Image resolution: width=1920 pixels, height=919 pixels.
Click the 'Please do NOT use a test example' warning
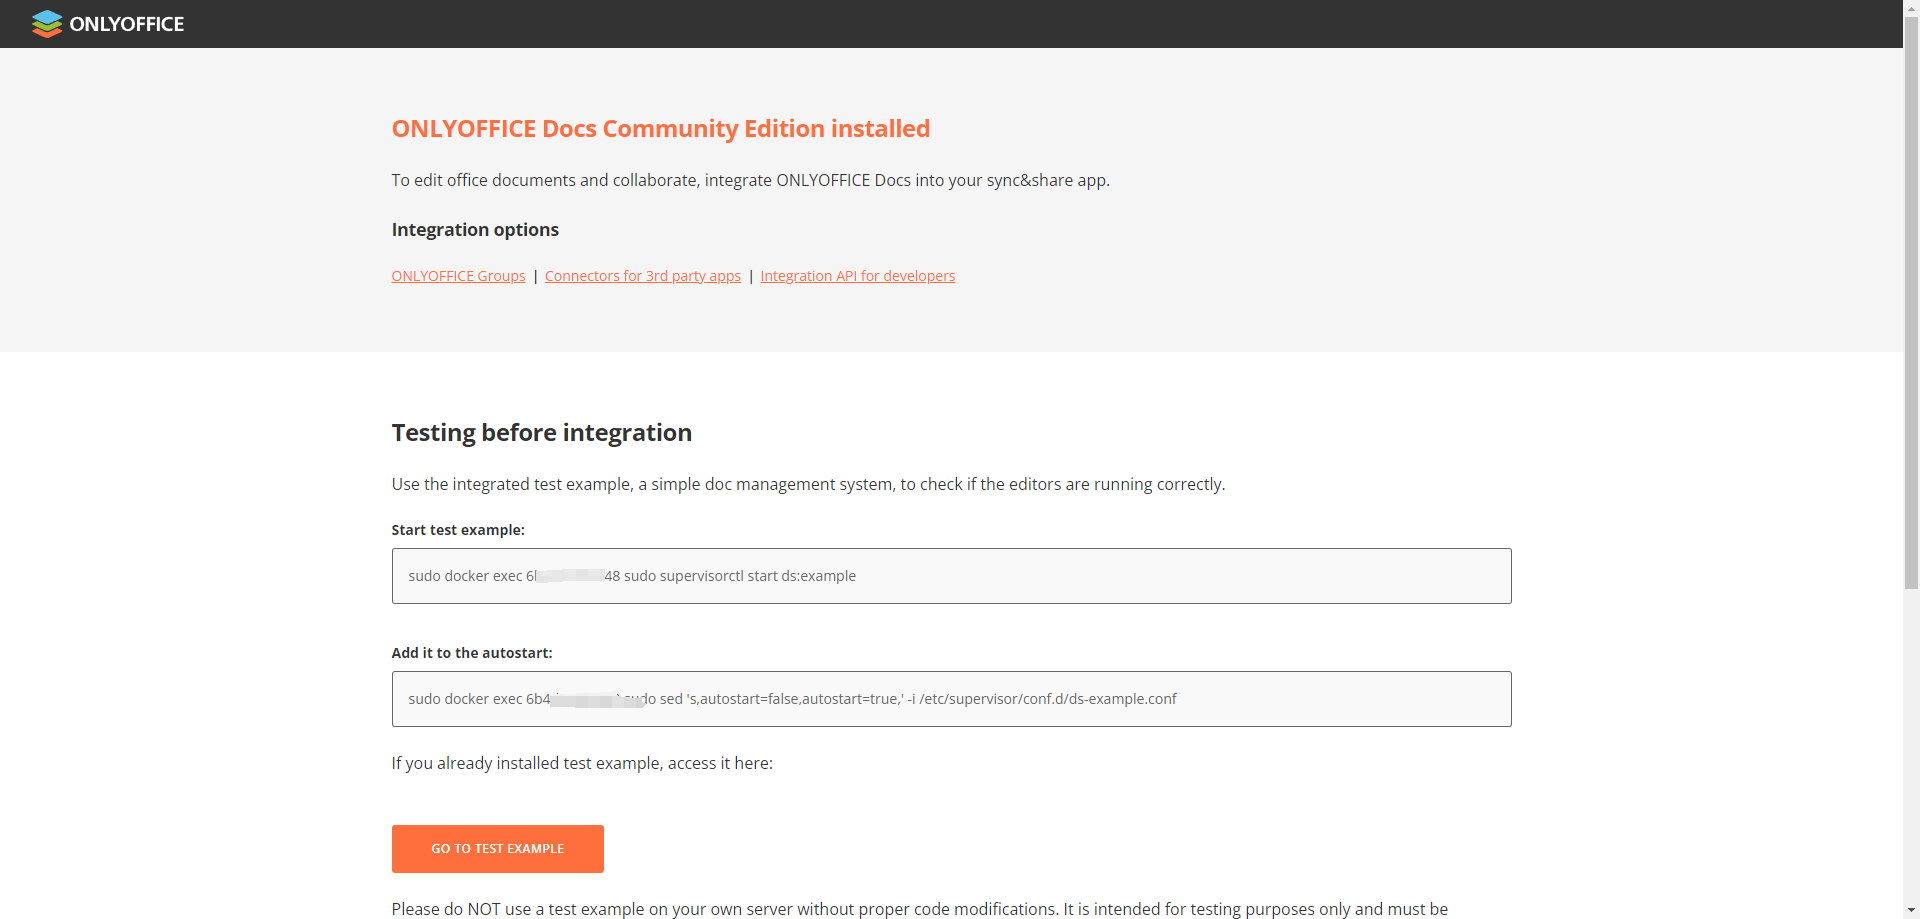(x=919, y=909)
